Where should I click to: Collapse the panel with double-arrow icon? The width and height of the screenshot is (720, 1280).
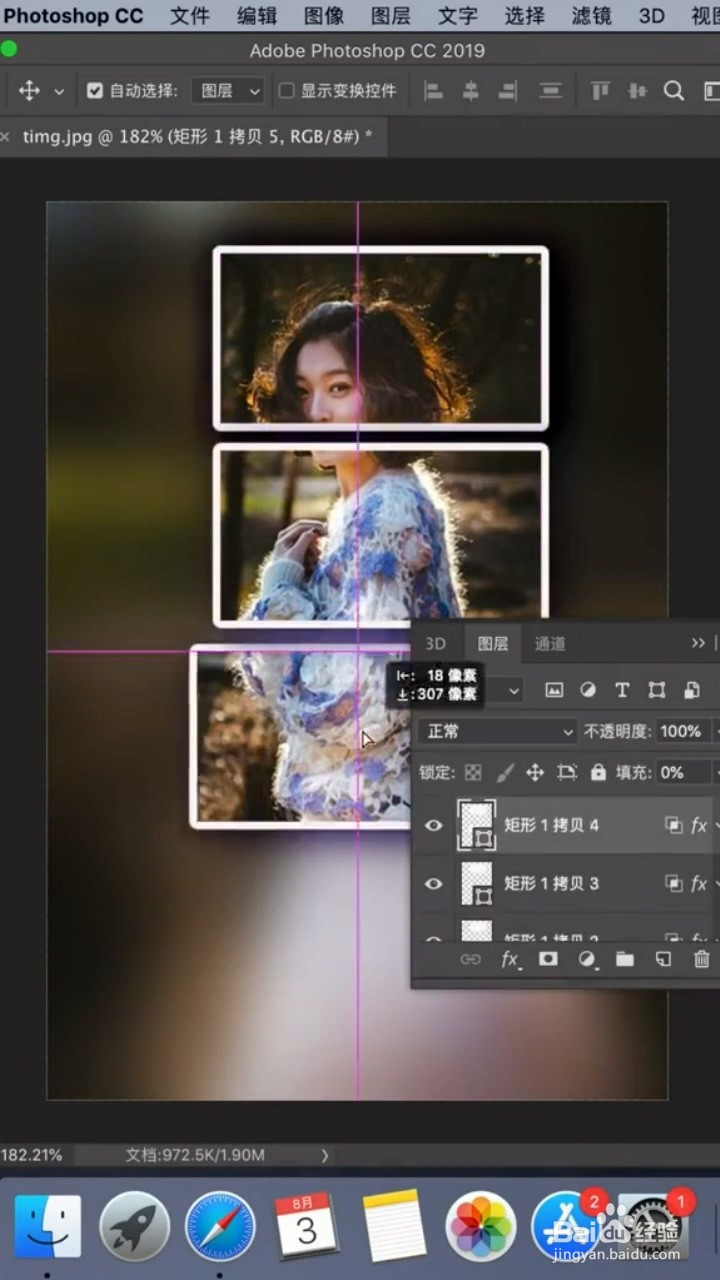pyautogui.click(x=698, y=643)
